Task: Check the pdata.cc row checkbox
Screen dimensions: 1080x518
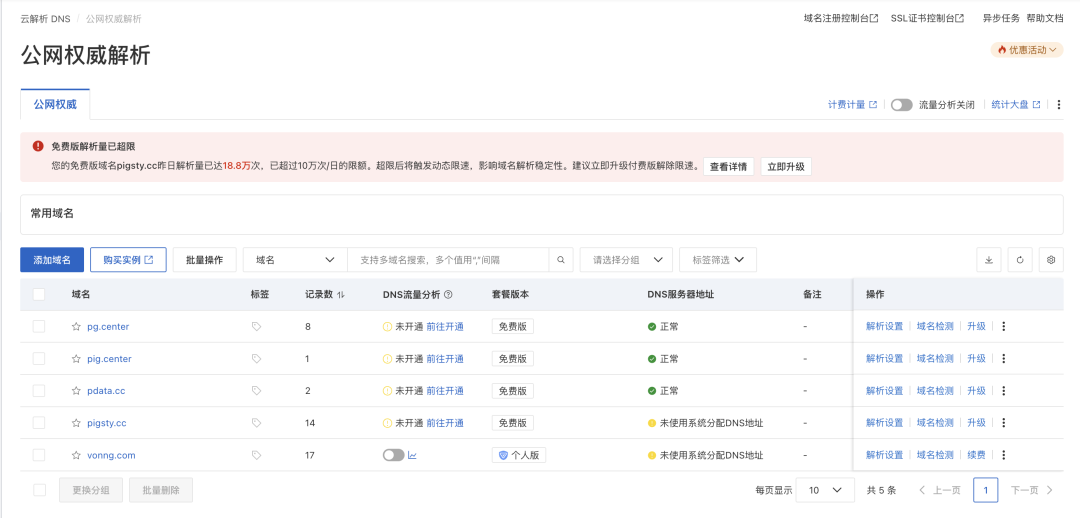Action: pyautogui.click(x=39, y=391)
